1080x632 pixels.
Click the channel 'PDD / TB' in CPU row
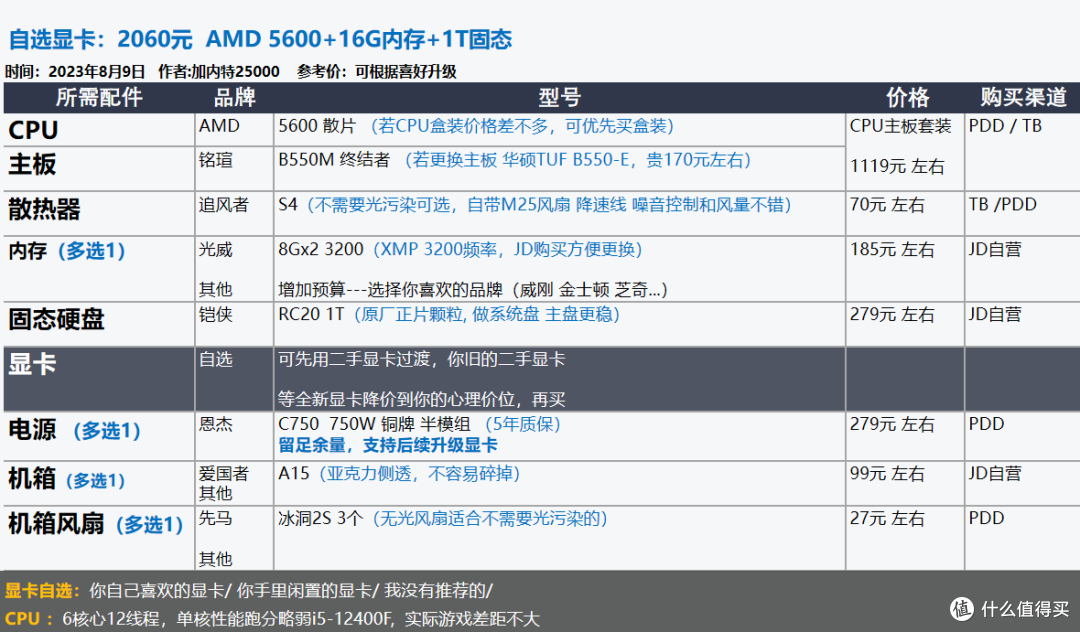pyautogui.click(x=1005, y=126)
